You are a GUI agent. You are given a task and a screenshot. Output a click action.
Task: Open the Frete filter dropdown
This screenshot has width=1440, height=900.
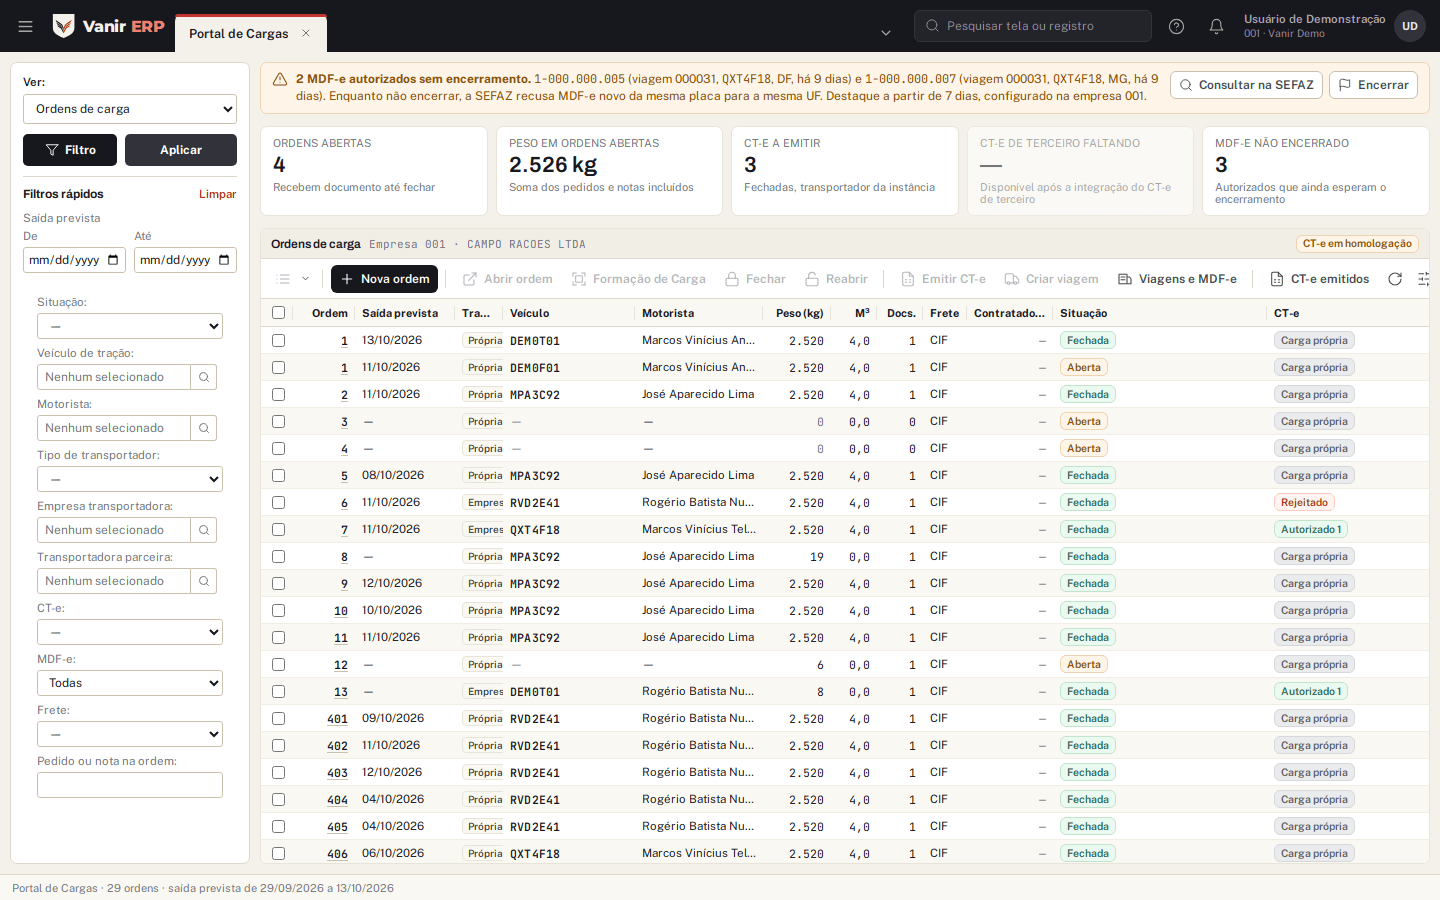click(x=130, y=734)
